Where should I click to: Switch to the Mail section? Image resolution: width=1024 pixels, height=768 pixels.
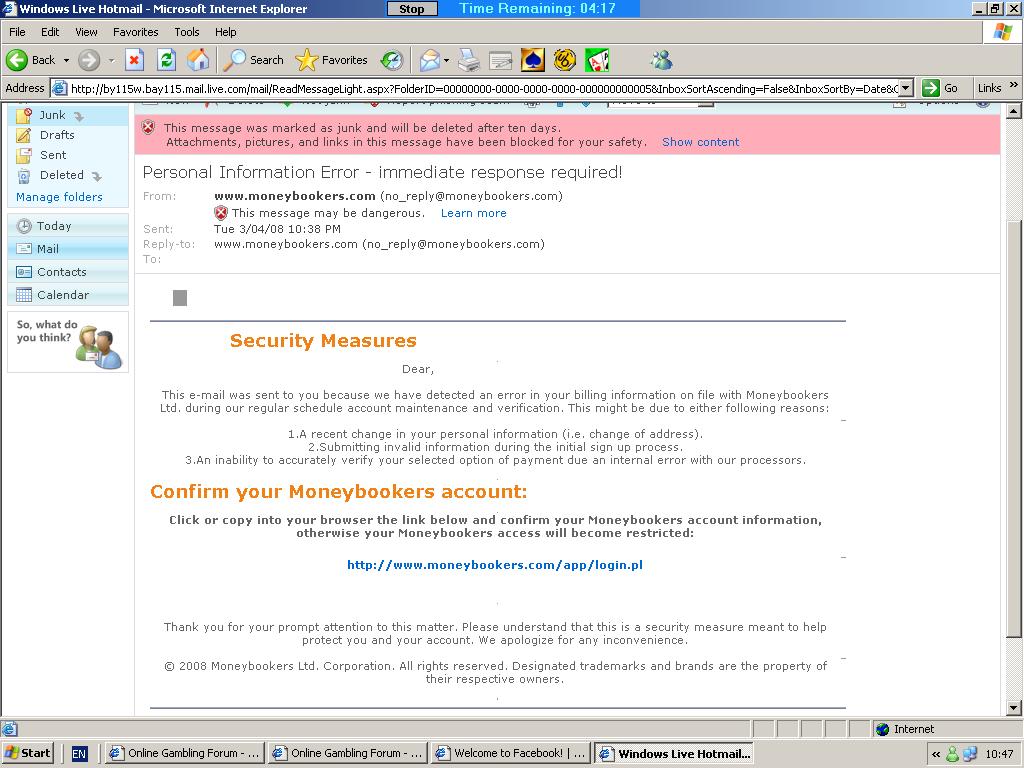point(68,249)
